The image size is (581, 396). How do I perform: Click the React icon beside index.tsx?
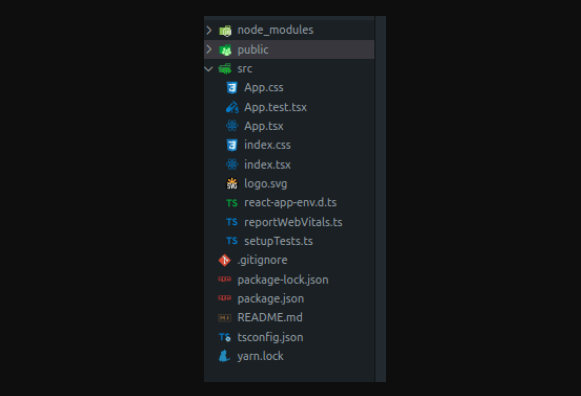point(232,164)
